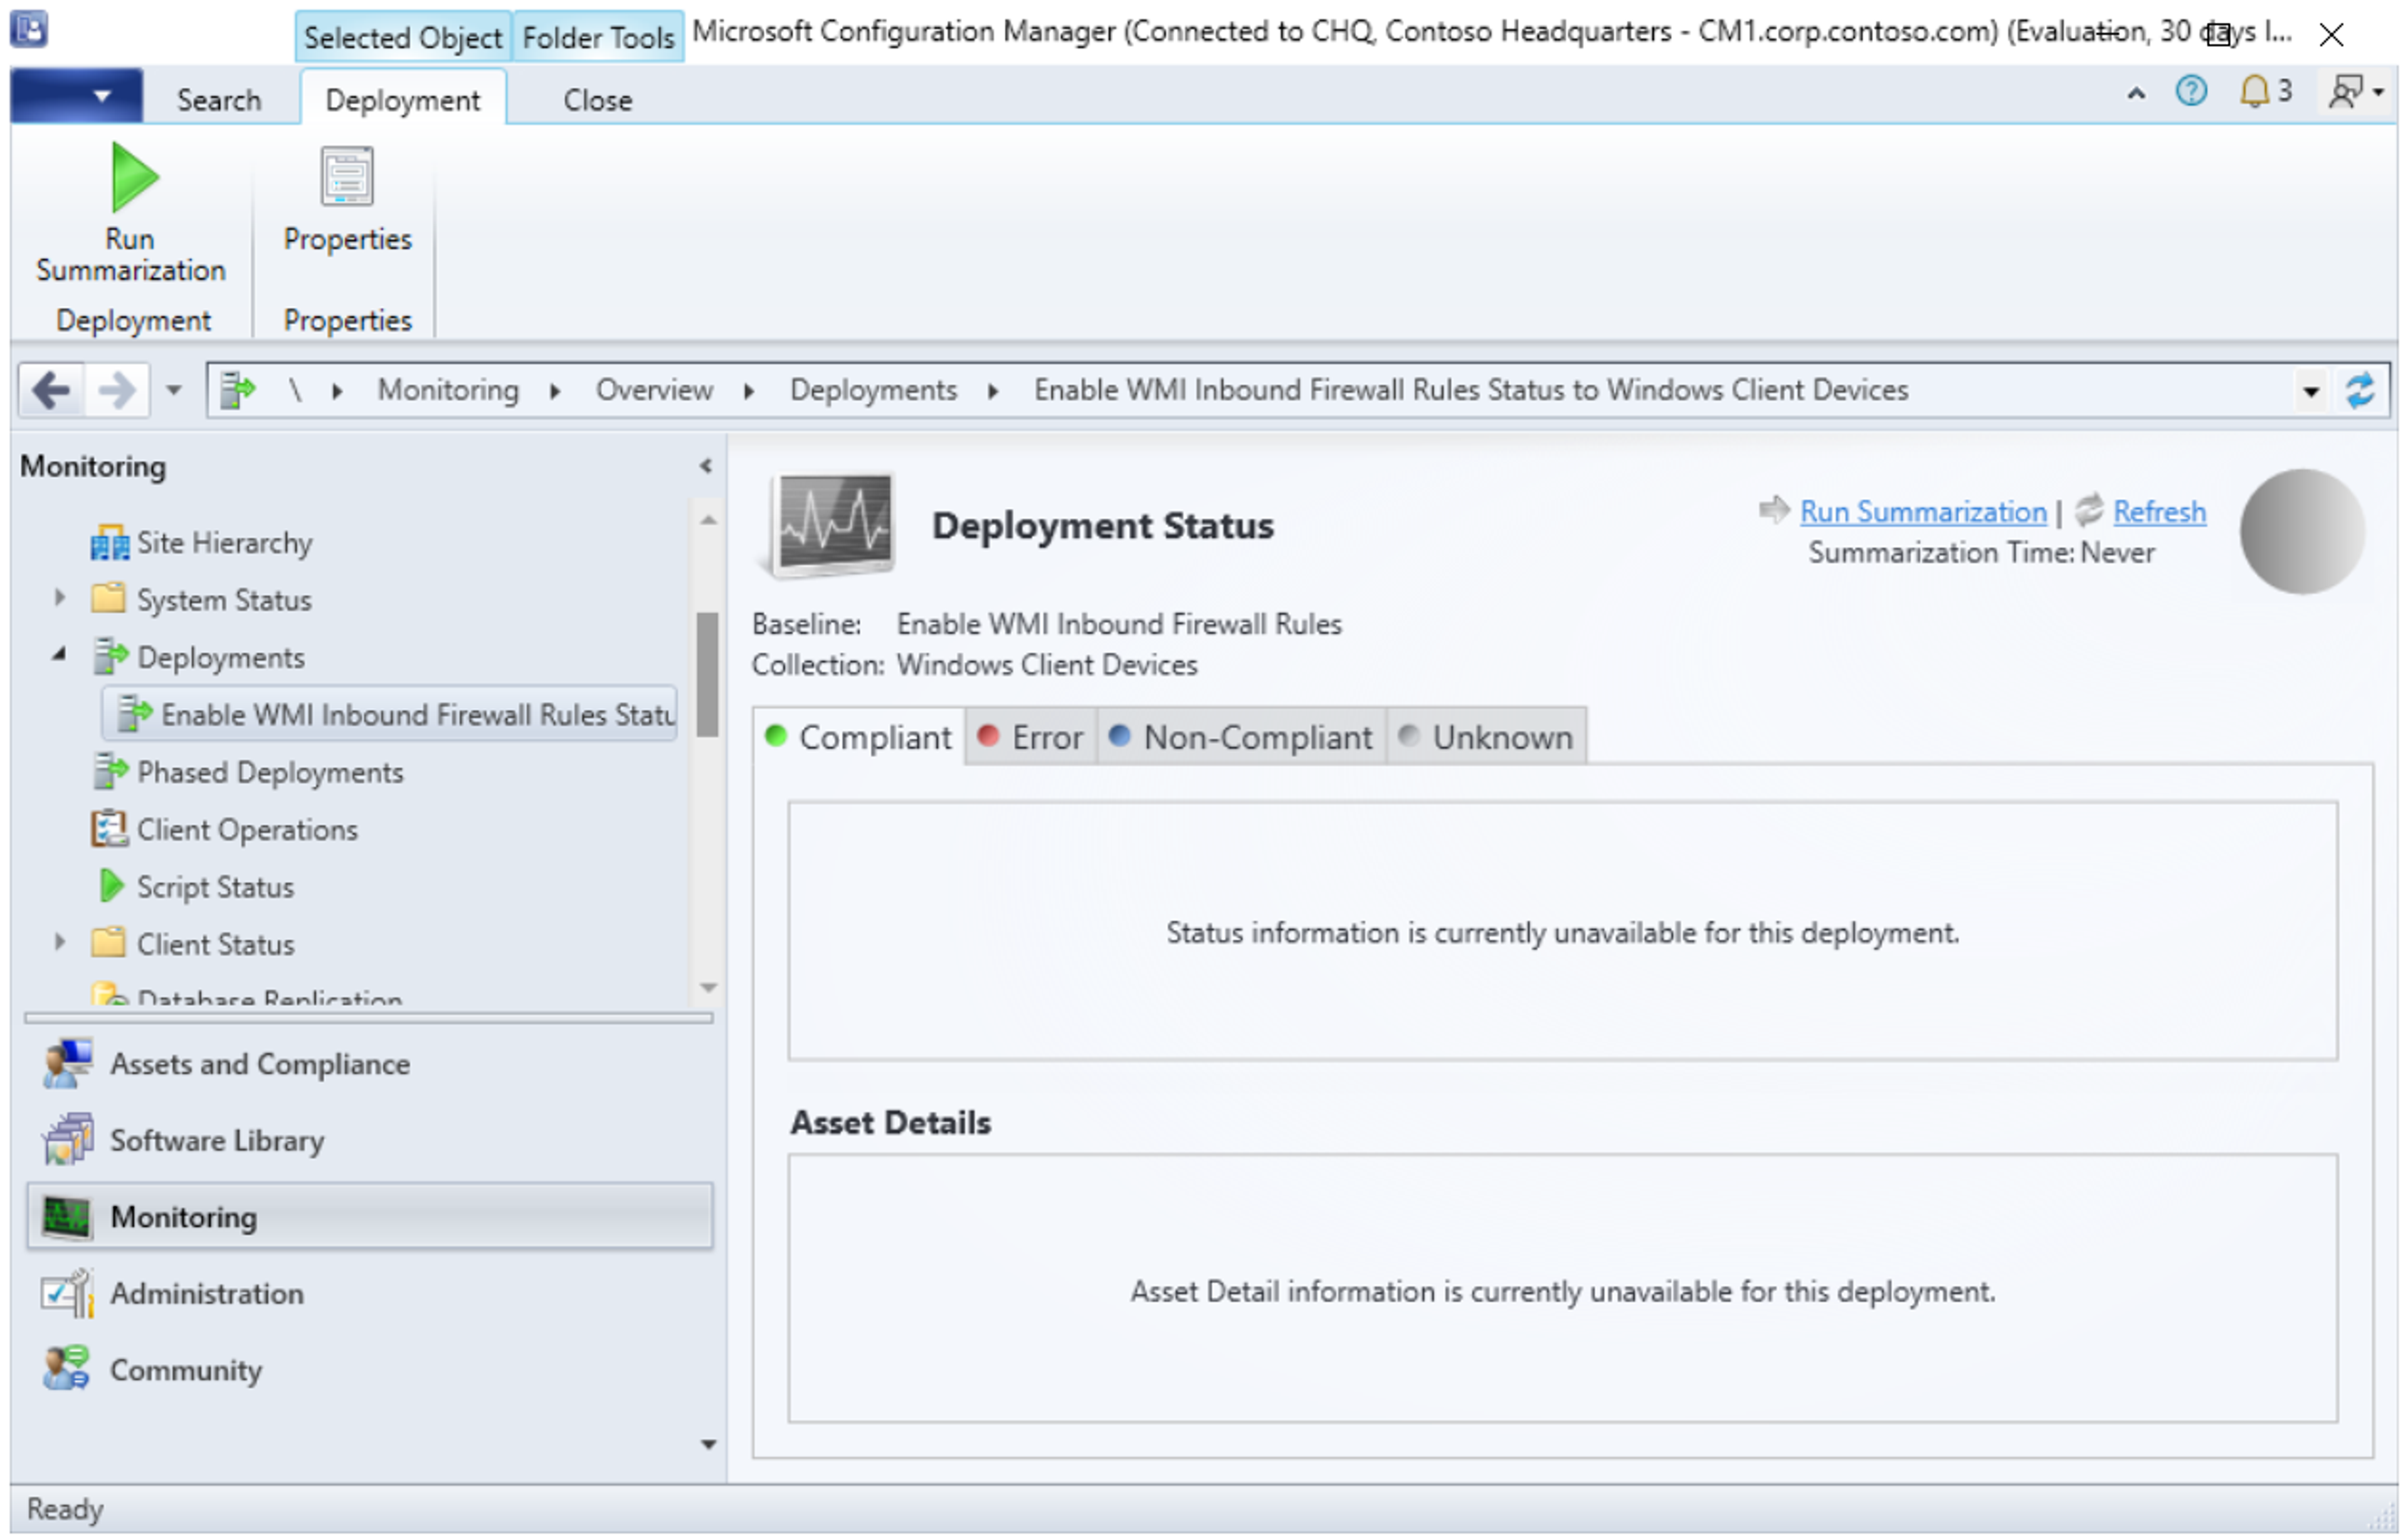2408x1535 pixels.
Task: Select Enable WMI Inbound Firewall Rules tree item
Action: [x=390, y=714]
